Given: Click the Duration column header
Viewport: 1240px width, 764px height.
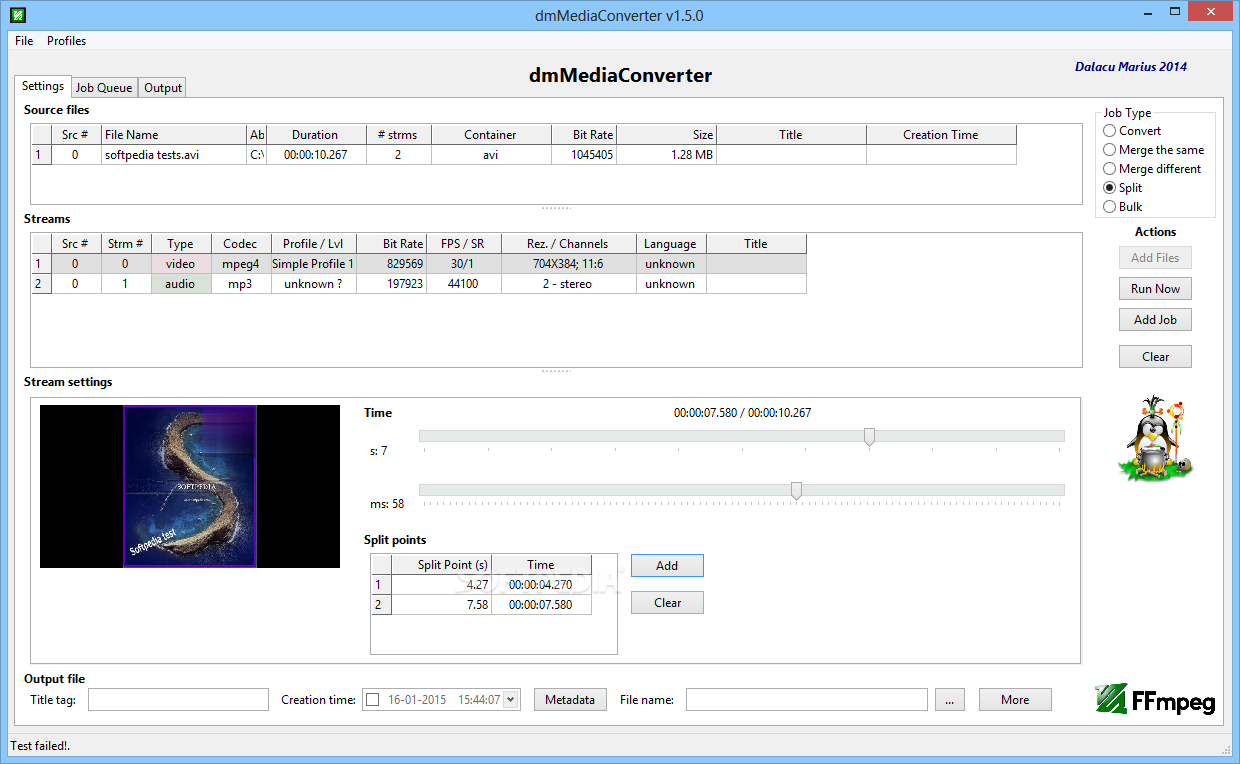Looking at the screenshot, I should pyautogui.click(x=315, y=135).
